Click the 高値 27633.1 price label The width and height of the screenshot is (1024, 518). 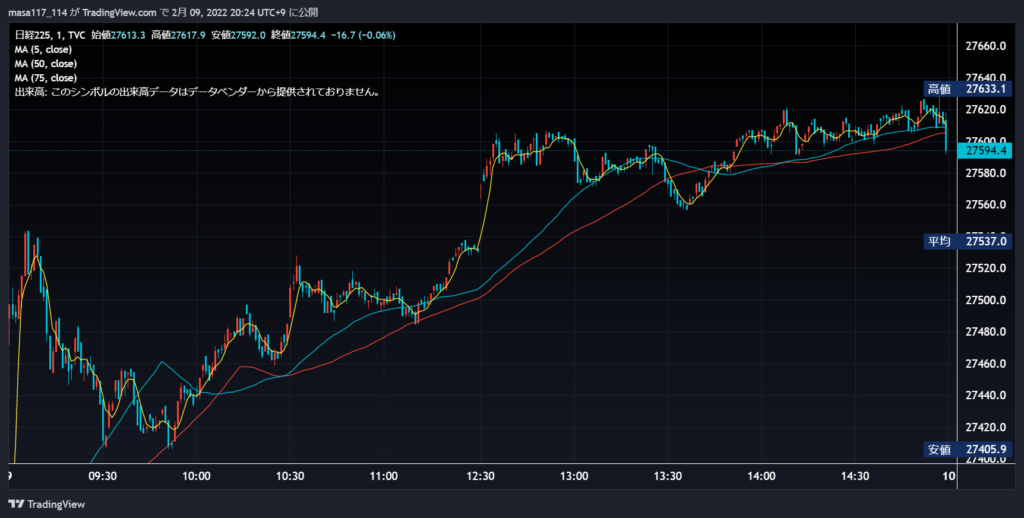click(x=968, y=89)
